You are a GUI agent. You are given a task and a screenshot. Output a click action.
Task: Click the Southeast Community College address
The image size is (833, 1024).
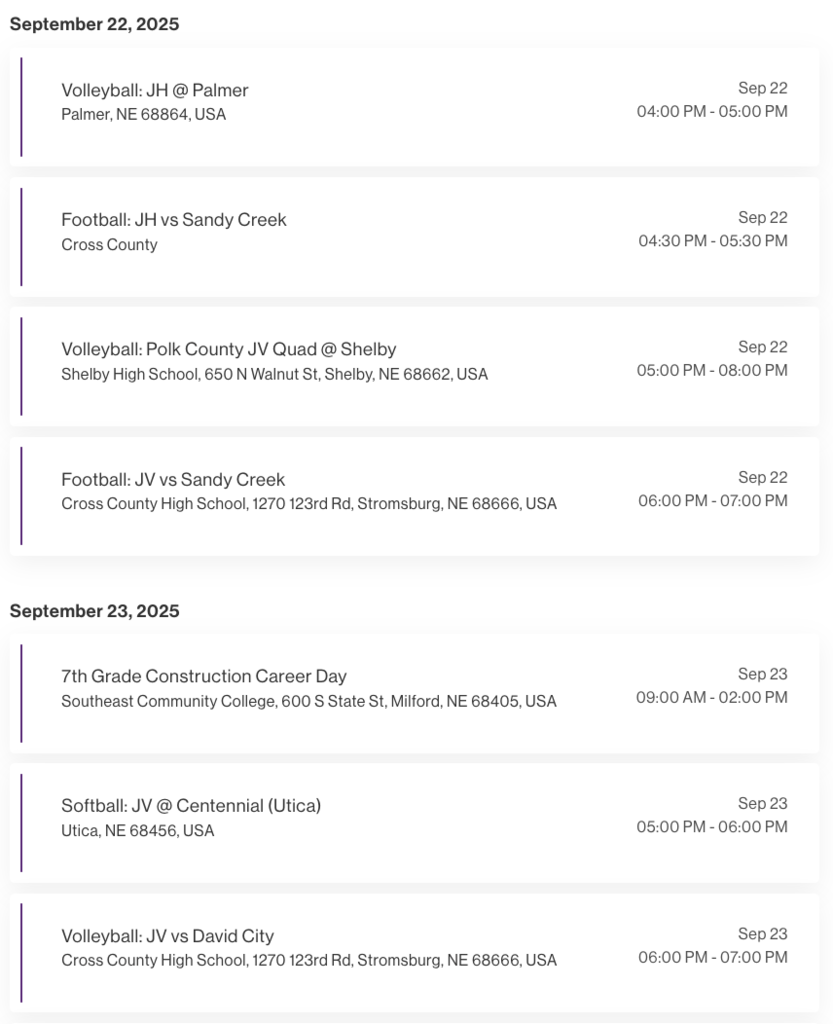[308, 702]
